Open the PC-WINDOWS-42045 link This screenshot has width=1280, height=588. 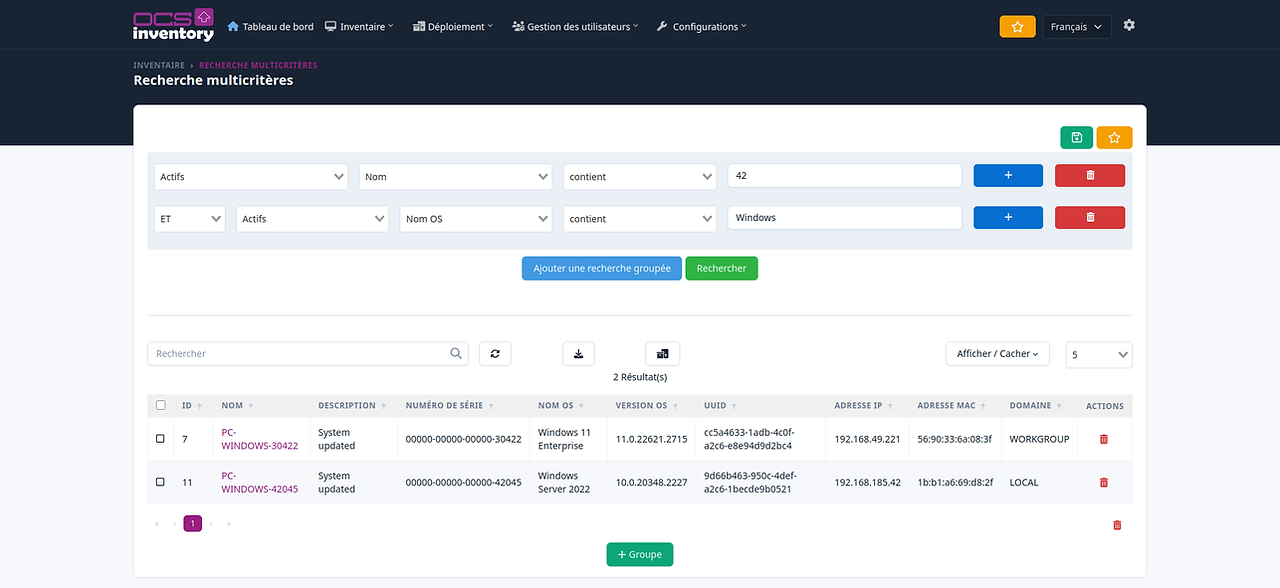(260, 482)
